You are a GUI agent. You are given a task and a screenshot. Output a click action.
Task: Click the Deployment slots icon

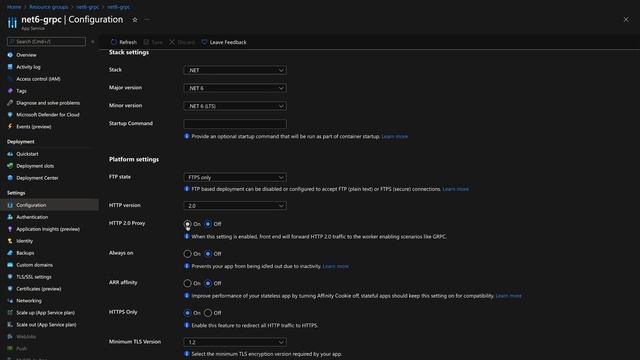[x=10, y=166]
